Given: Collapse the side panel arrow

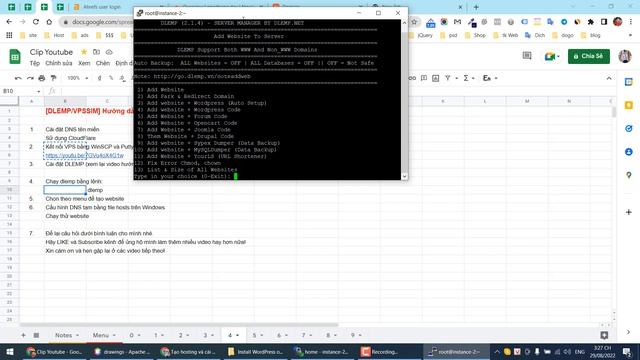Looking at the screenshot, I should click(x=629, y=332).
